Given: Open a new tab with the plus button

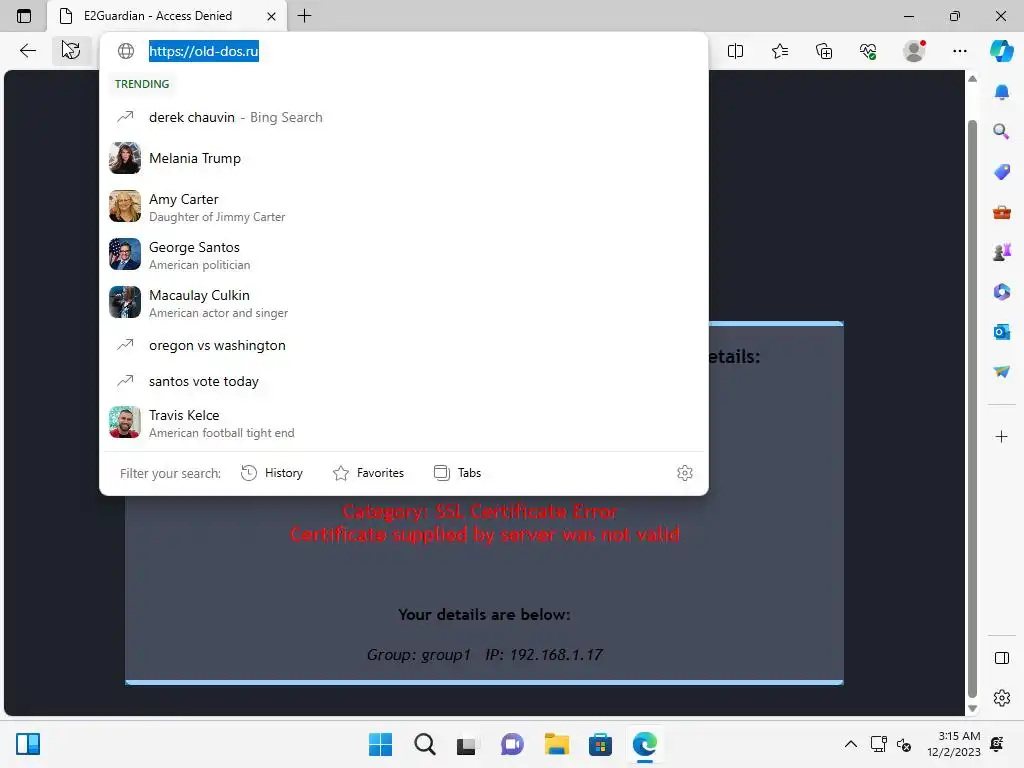Looking at the screenshot, I should 304,16.
